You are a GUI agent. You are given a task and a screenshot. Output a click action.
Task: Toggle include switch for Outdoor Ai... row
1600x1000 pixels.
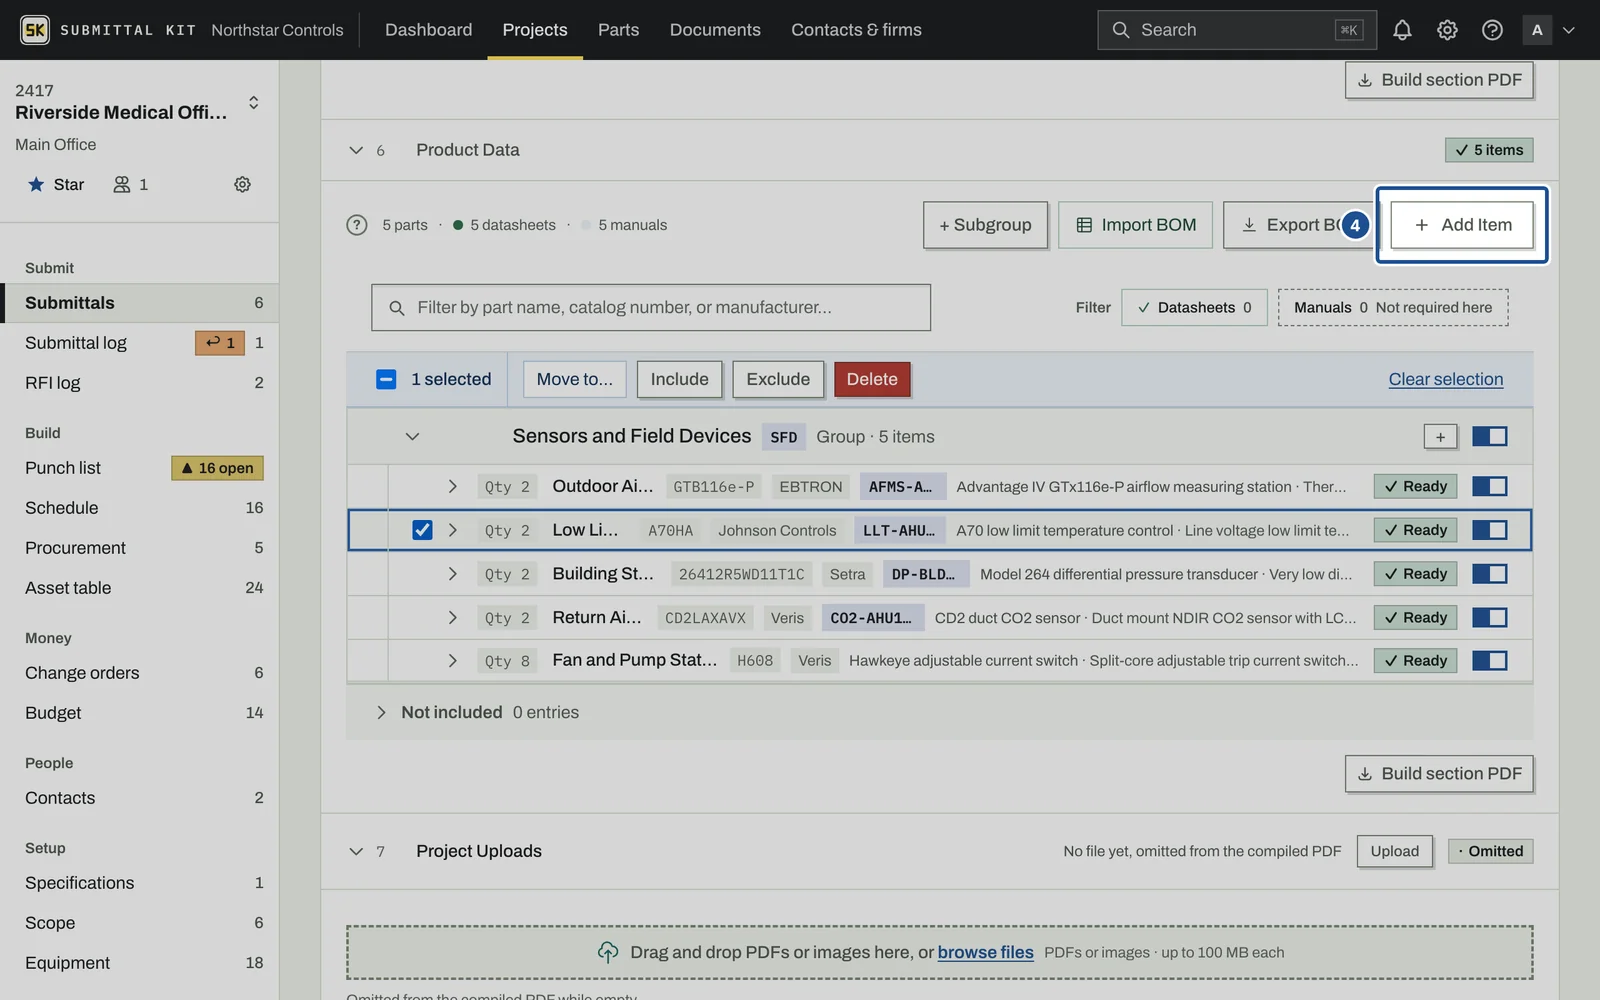pyautogui.click(x=1489, y=486)
